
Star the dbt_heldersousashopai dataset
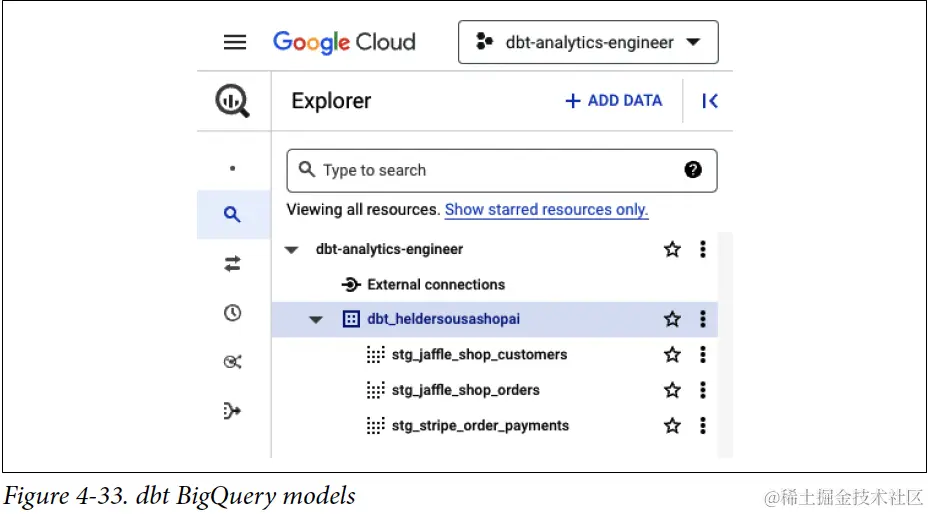point(672,319)
